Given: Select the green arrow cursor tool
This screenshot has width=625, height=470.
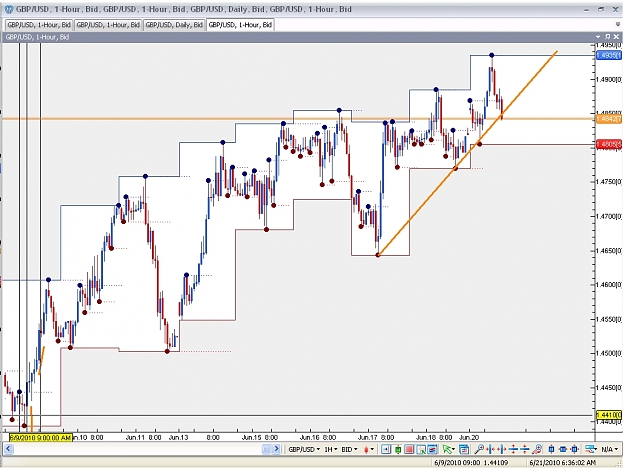Looking at the screenshot, I should (447, 449).
